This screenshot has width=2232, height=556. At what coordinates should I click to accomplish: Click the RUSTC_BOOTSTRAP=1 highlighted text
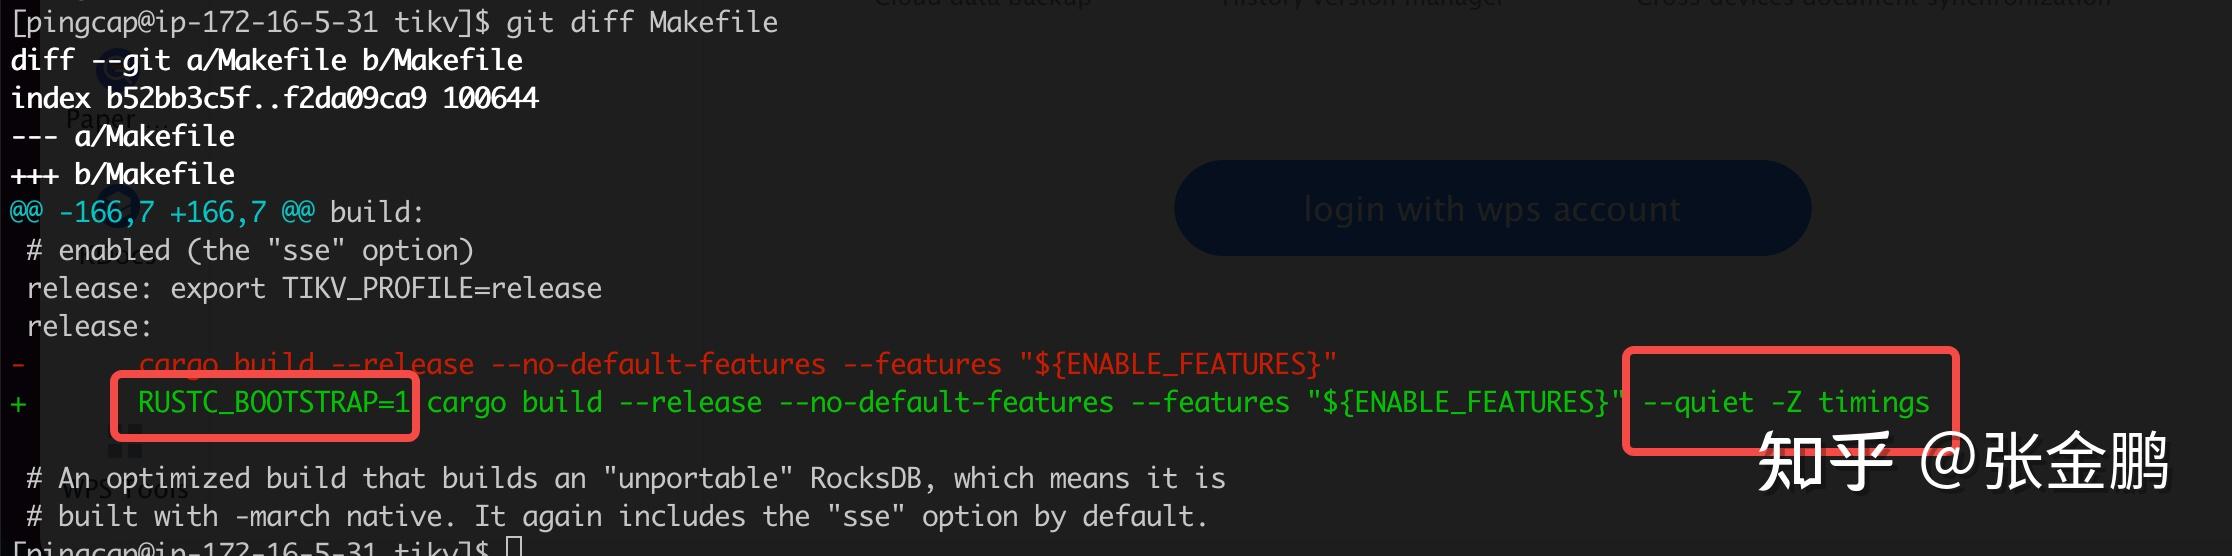click(x=274, y=402)
